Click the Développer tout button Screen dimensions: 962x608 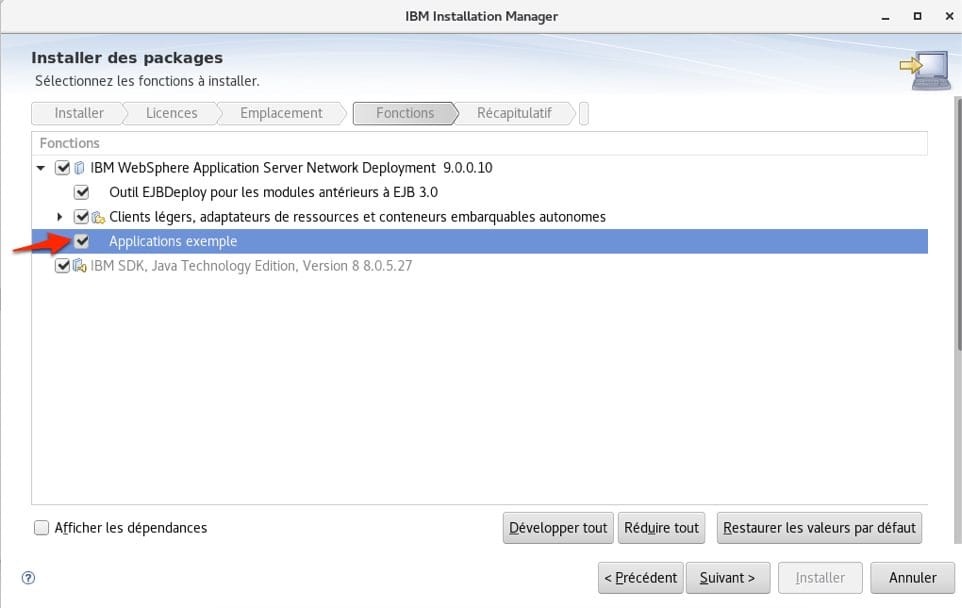pyautogui.click(x=558, y=527)
